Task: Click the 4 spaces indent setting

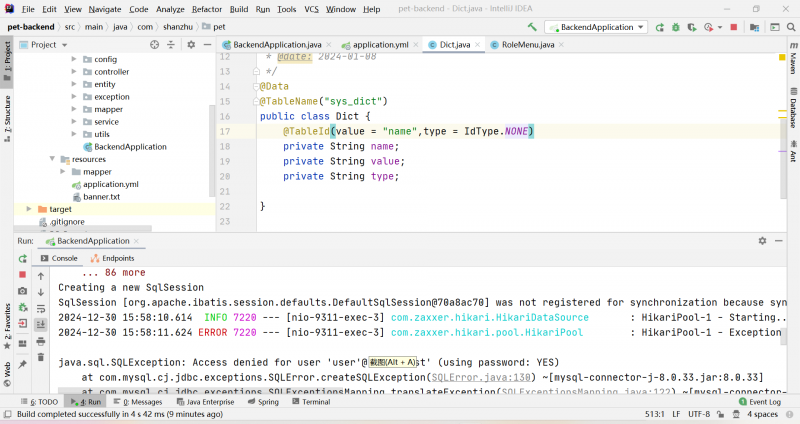Action: (763, 414)
